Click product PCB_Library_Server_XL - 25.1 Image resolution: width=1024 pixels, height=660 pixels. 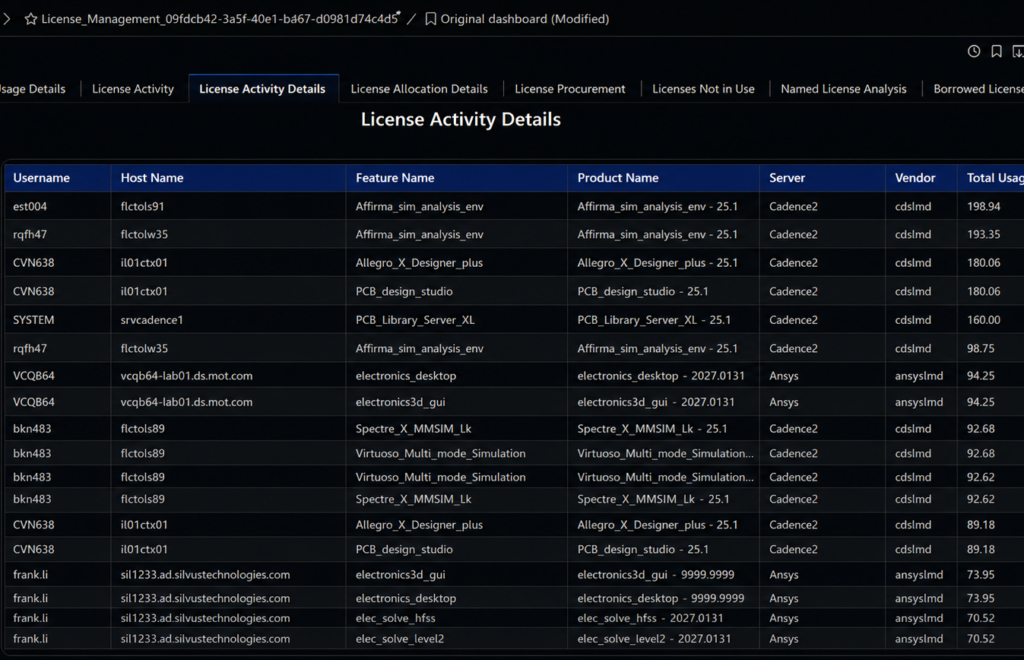click(654, 320)
